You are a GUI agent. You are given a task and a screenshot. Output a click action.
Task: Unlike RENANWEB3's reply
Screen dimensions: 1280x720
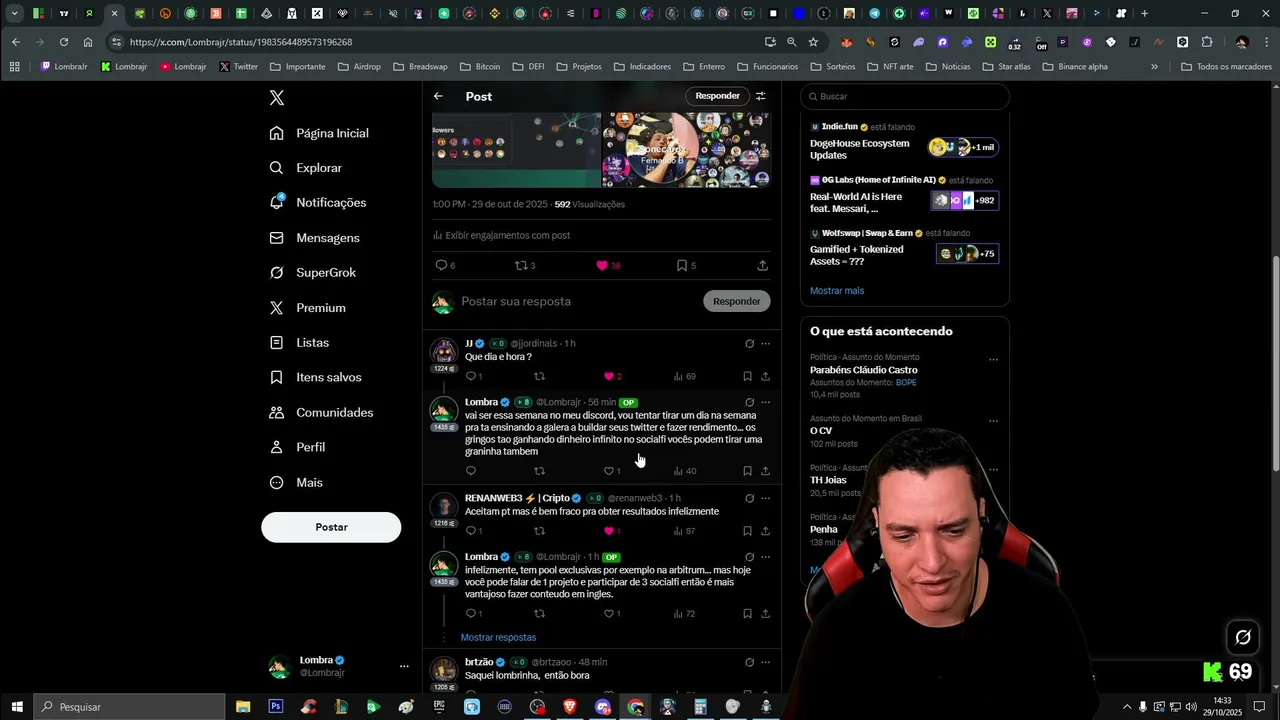click(608, 531)
